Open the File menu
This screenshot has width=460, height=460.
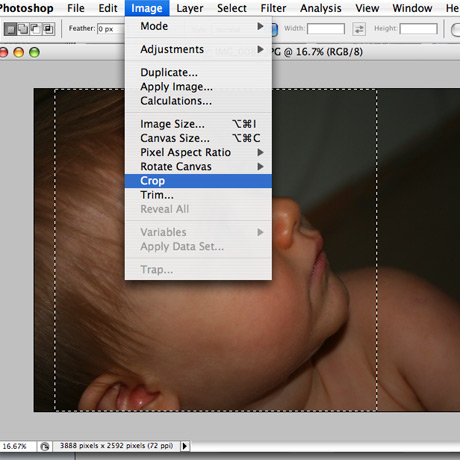coord(76,8)
